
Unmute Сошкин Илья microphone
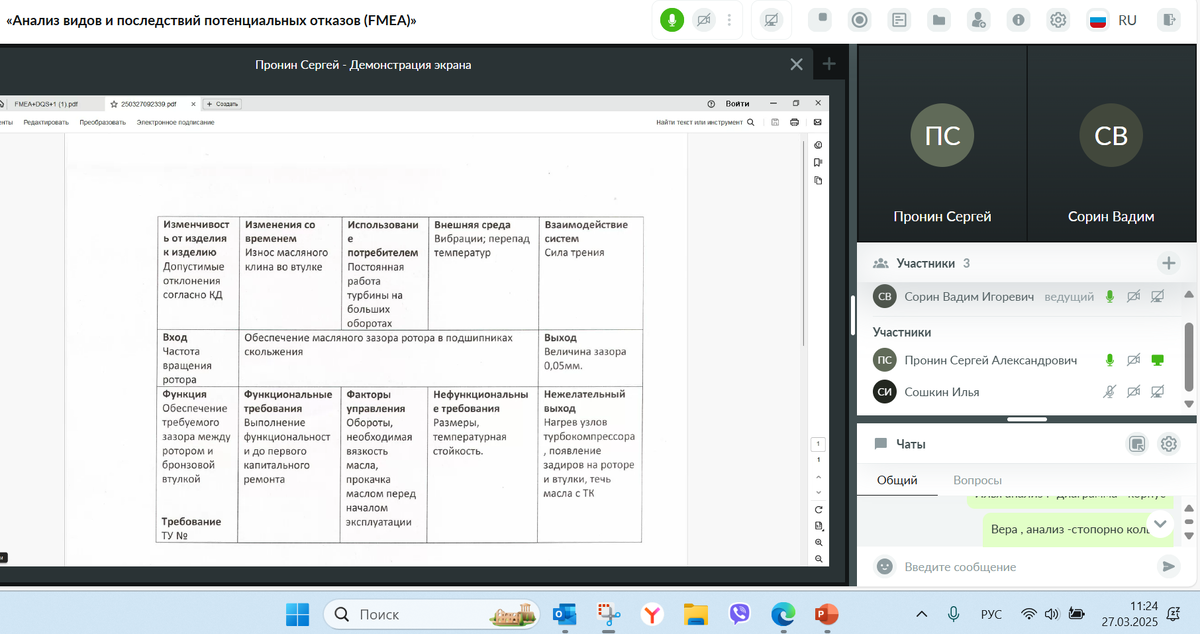coord(1110,391)
